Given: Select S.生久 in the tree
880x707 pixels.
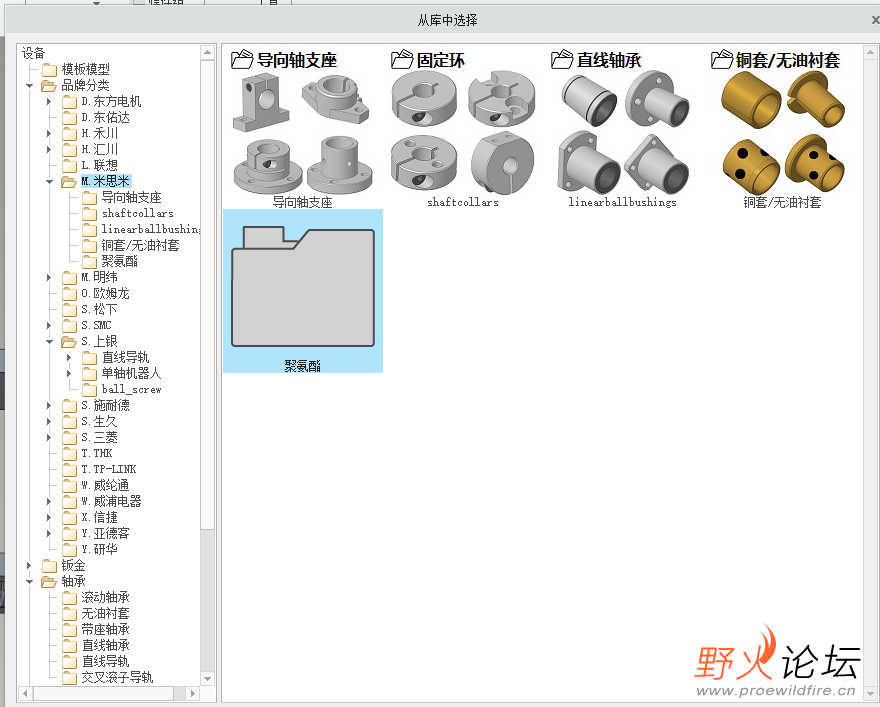Looking at the screenshot, I should [99, 421].
